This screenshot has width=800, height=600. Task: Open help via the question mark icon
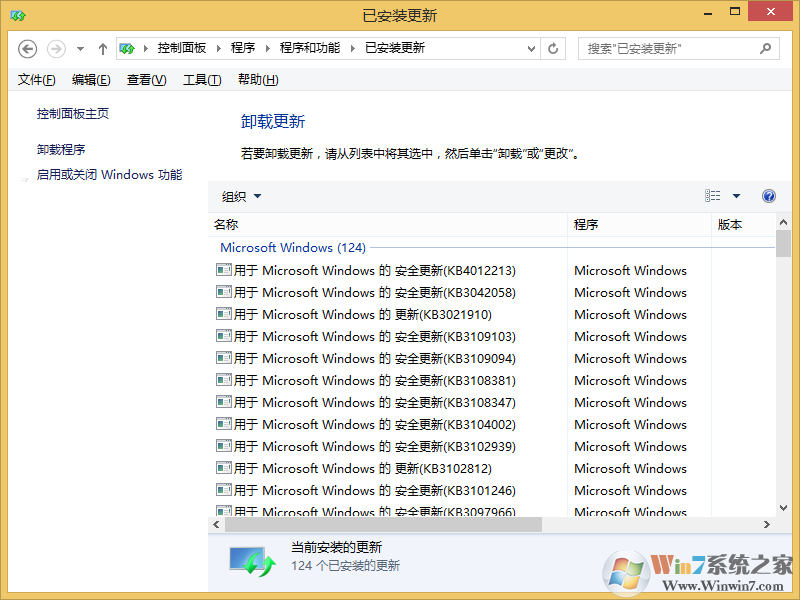pos(768,196)
